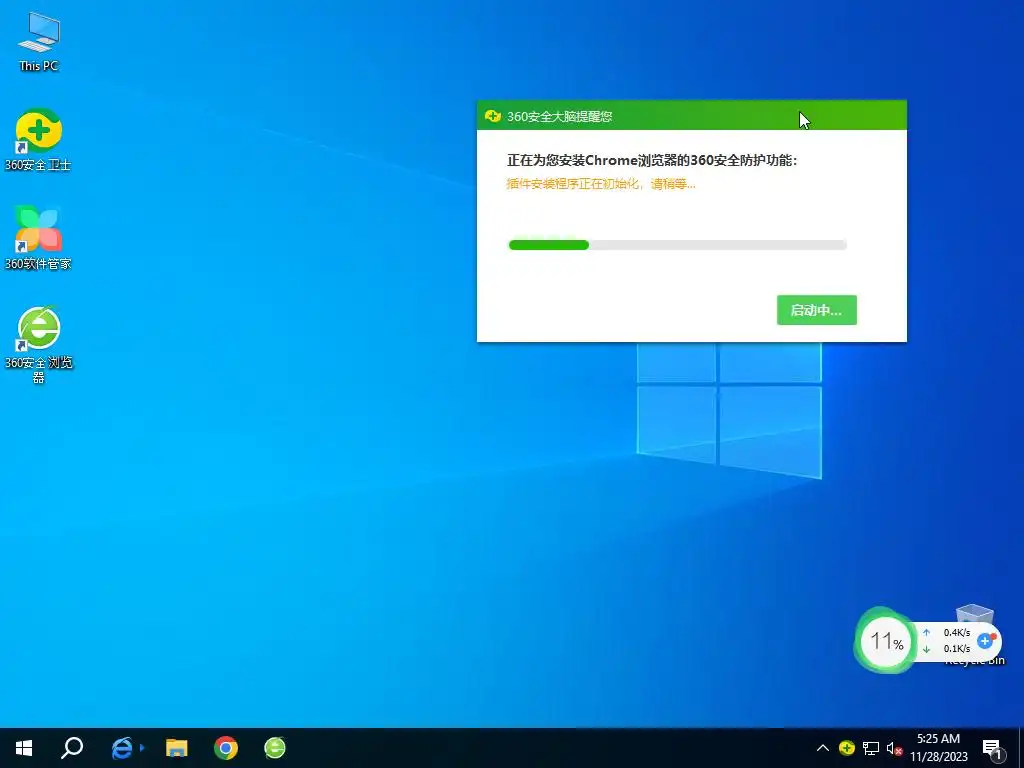Click the 360安全大脑提醒您 title text
This screenshot has width=1024, height=768.
pyautogui.click(x=560, y=116)
